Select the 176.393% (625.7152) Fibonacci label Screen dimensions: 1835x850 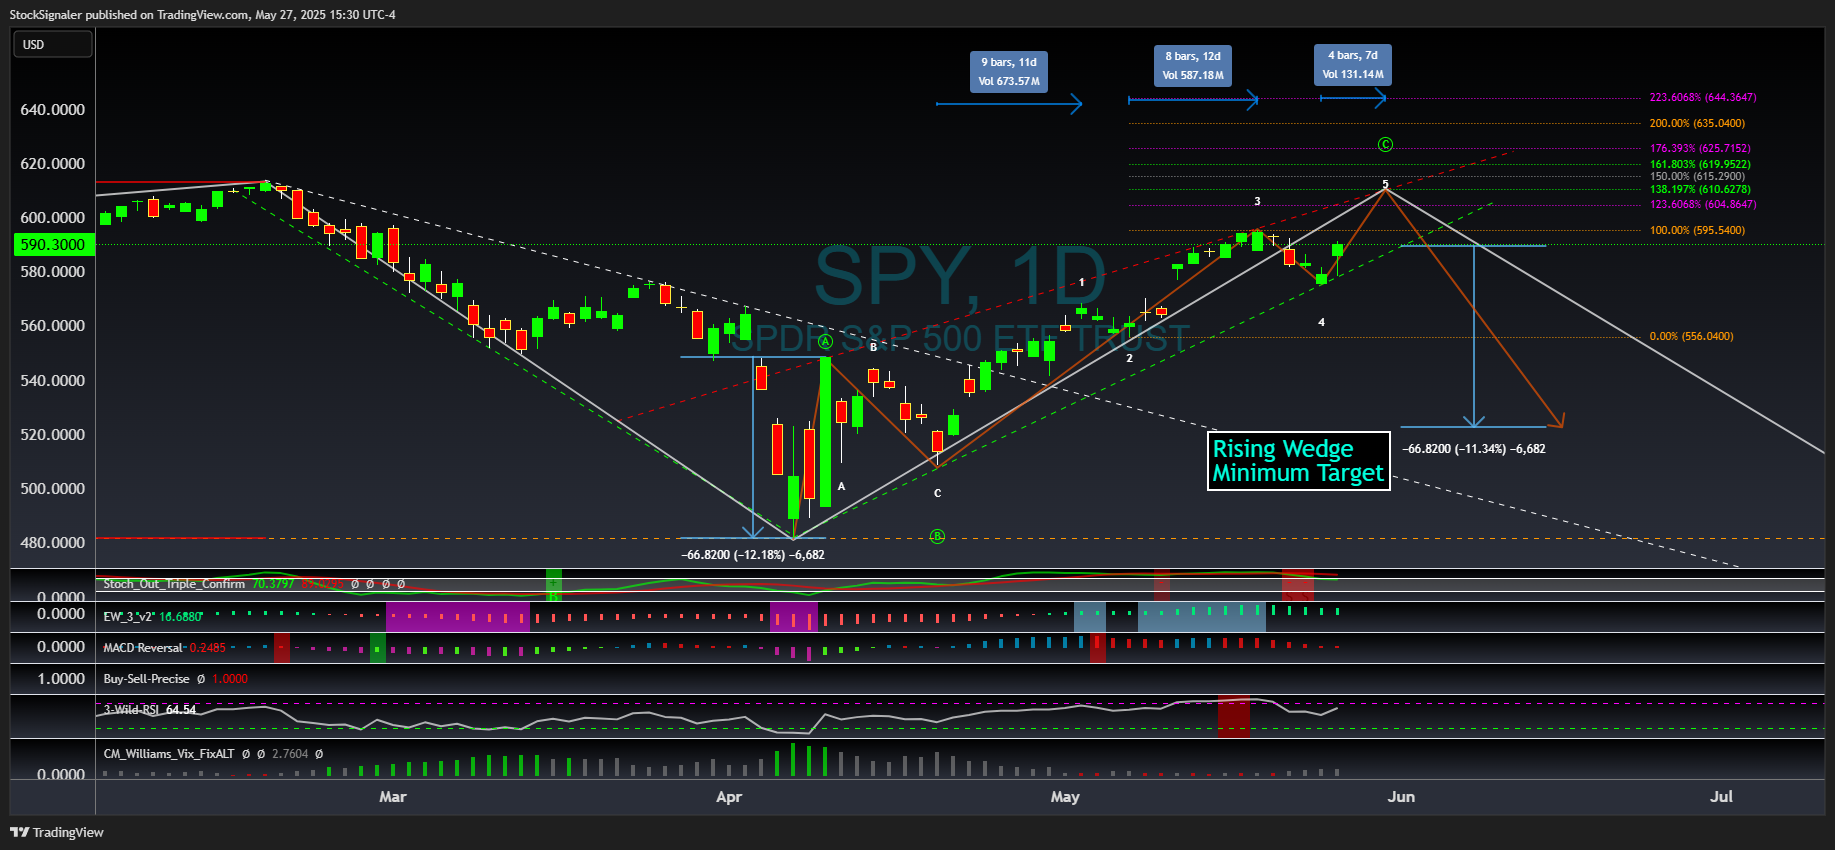(1700, 148)
